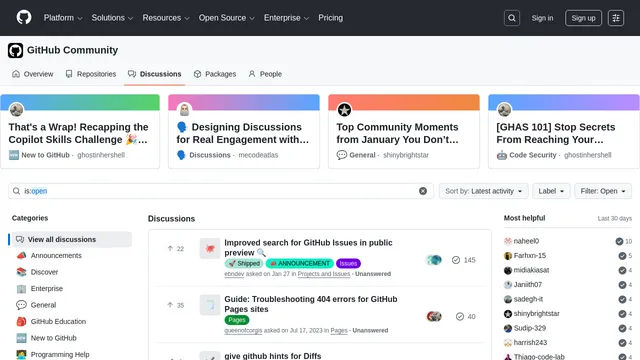Image resolution: width=640 pixels, height=360 pixels.
Task: Switch to the Overview tab
Action: pos(33,74)
